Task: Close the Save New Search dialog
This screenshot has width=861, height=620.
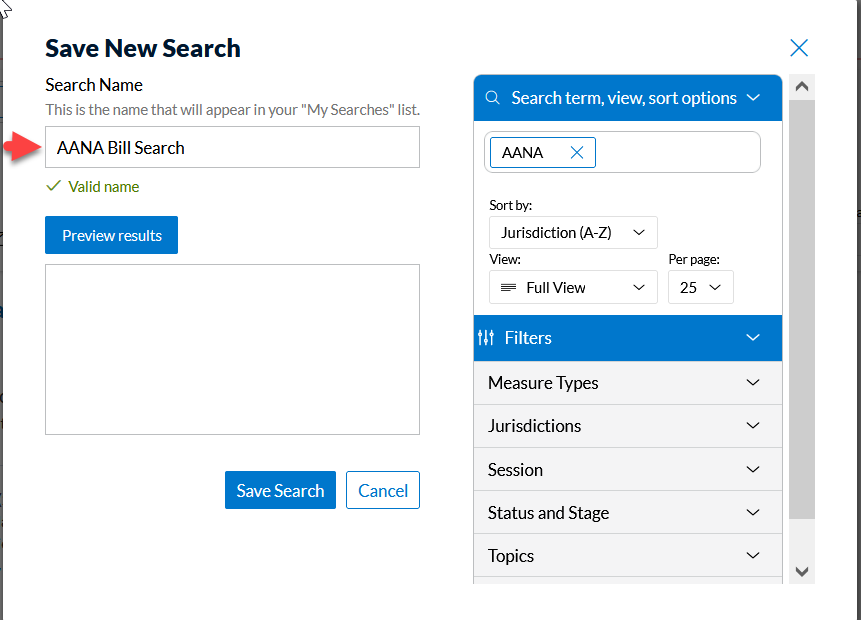Action: click(798, 48)
